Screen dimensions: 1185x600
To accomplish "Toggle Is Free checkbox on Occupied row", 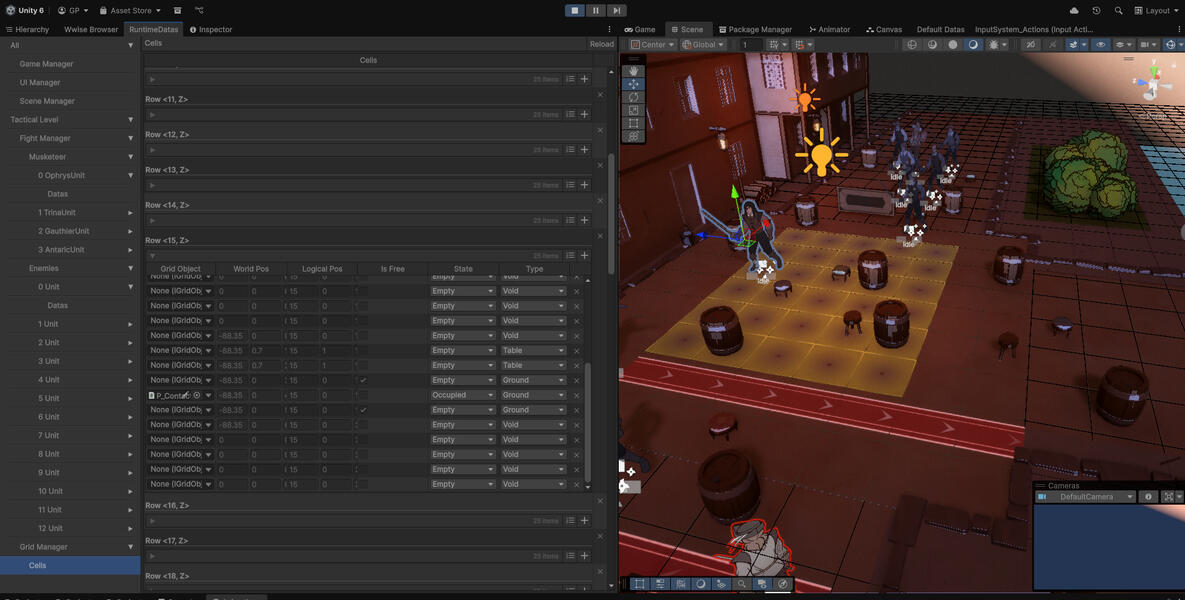I will tap(363, 395).
